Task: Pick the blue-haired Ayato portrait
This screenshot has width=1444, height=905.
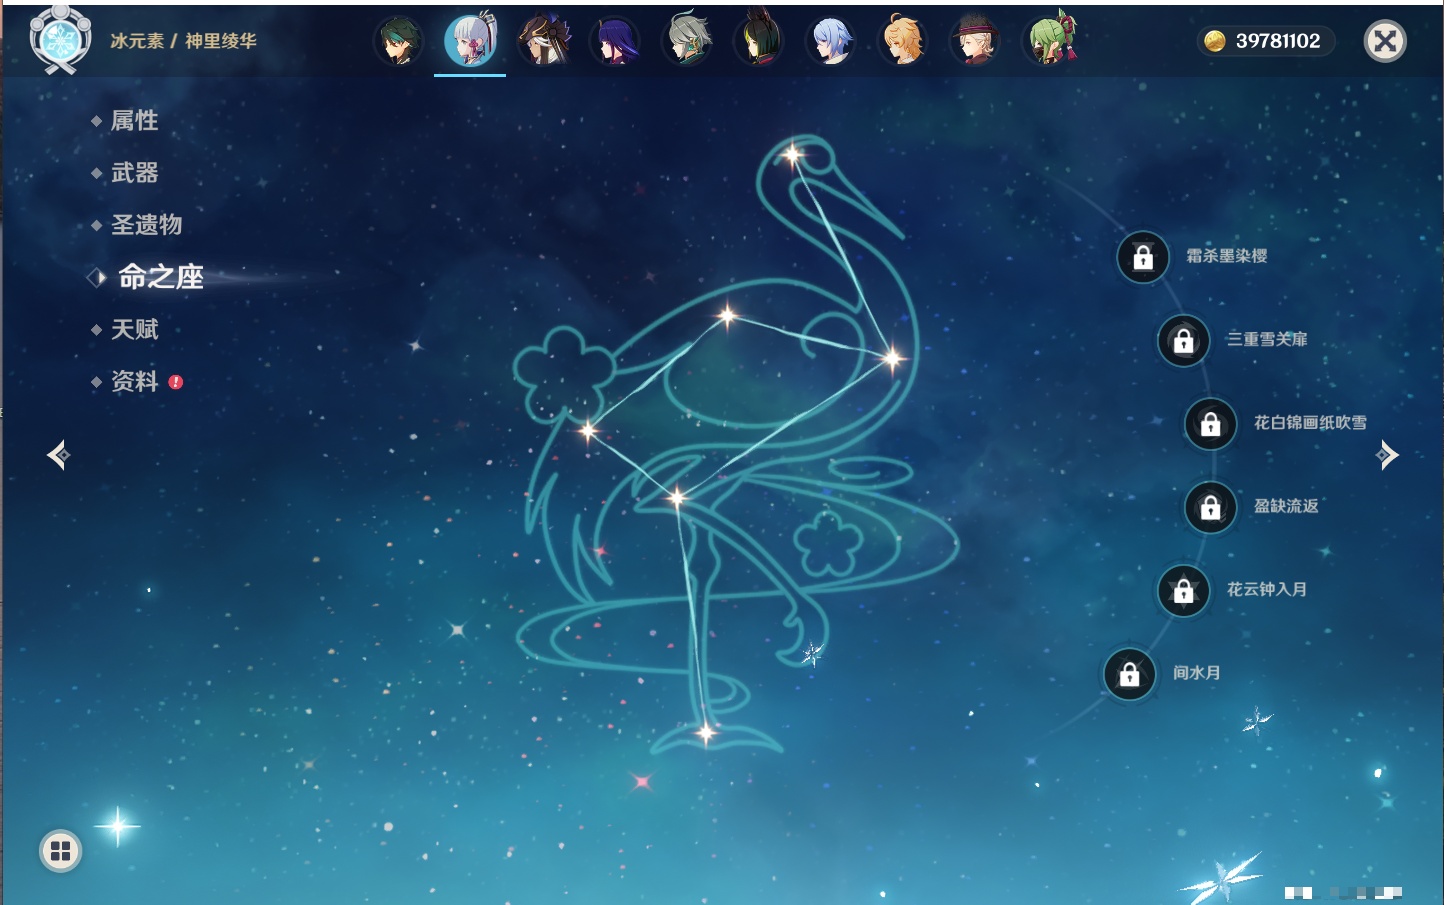Action: point(831,42)
